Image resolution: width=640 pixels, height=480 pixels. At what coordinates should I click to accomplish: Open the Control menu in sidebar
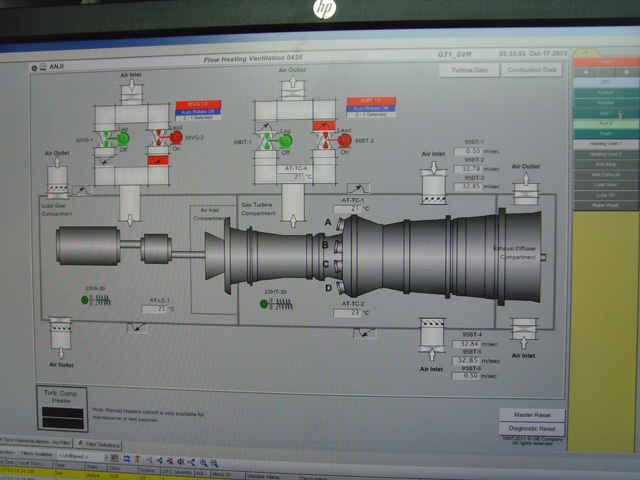606,93
